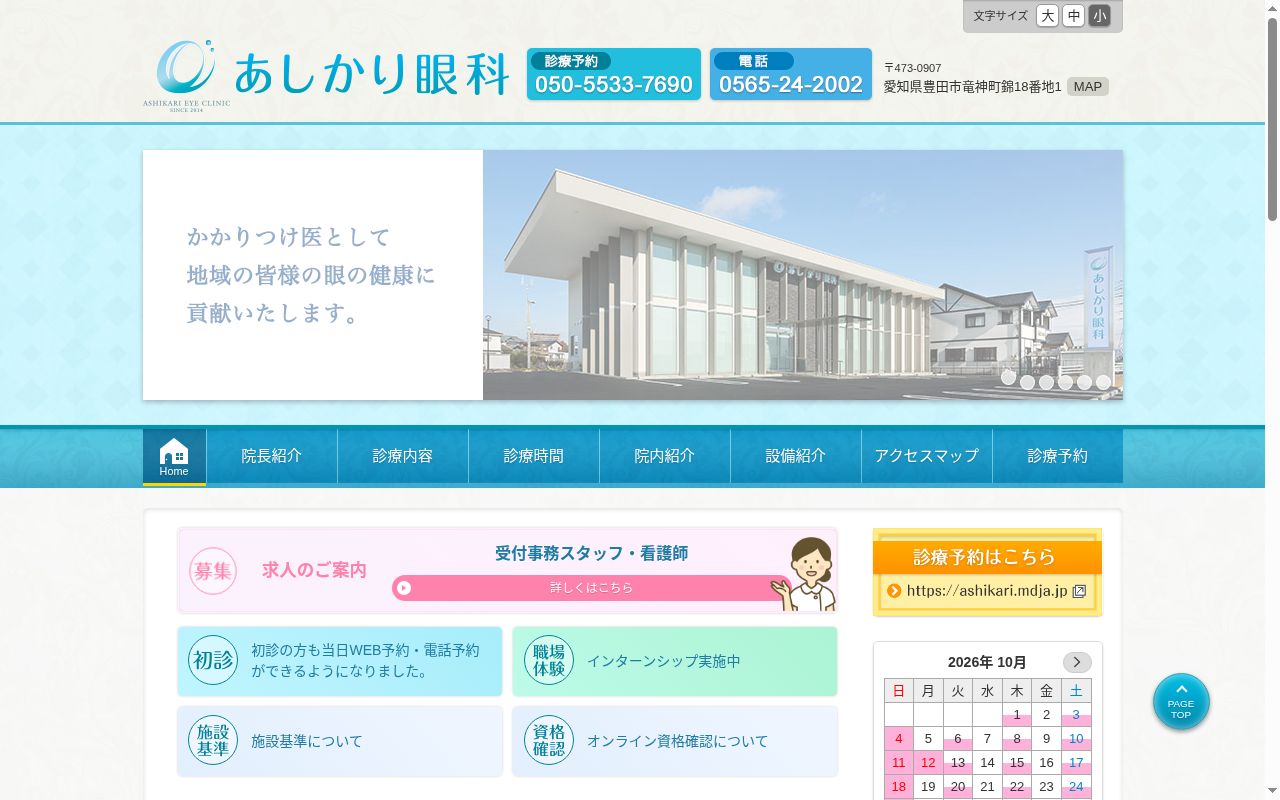Click 診療予約 050-5533-7690 button
This screenshot has width=1280, height=800.
click(614, 74)
